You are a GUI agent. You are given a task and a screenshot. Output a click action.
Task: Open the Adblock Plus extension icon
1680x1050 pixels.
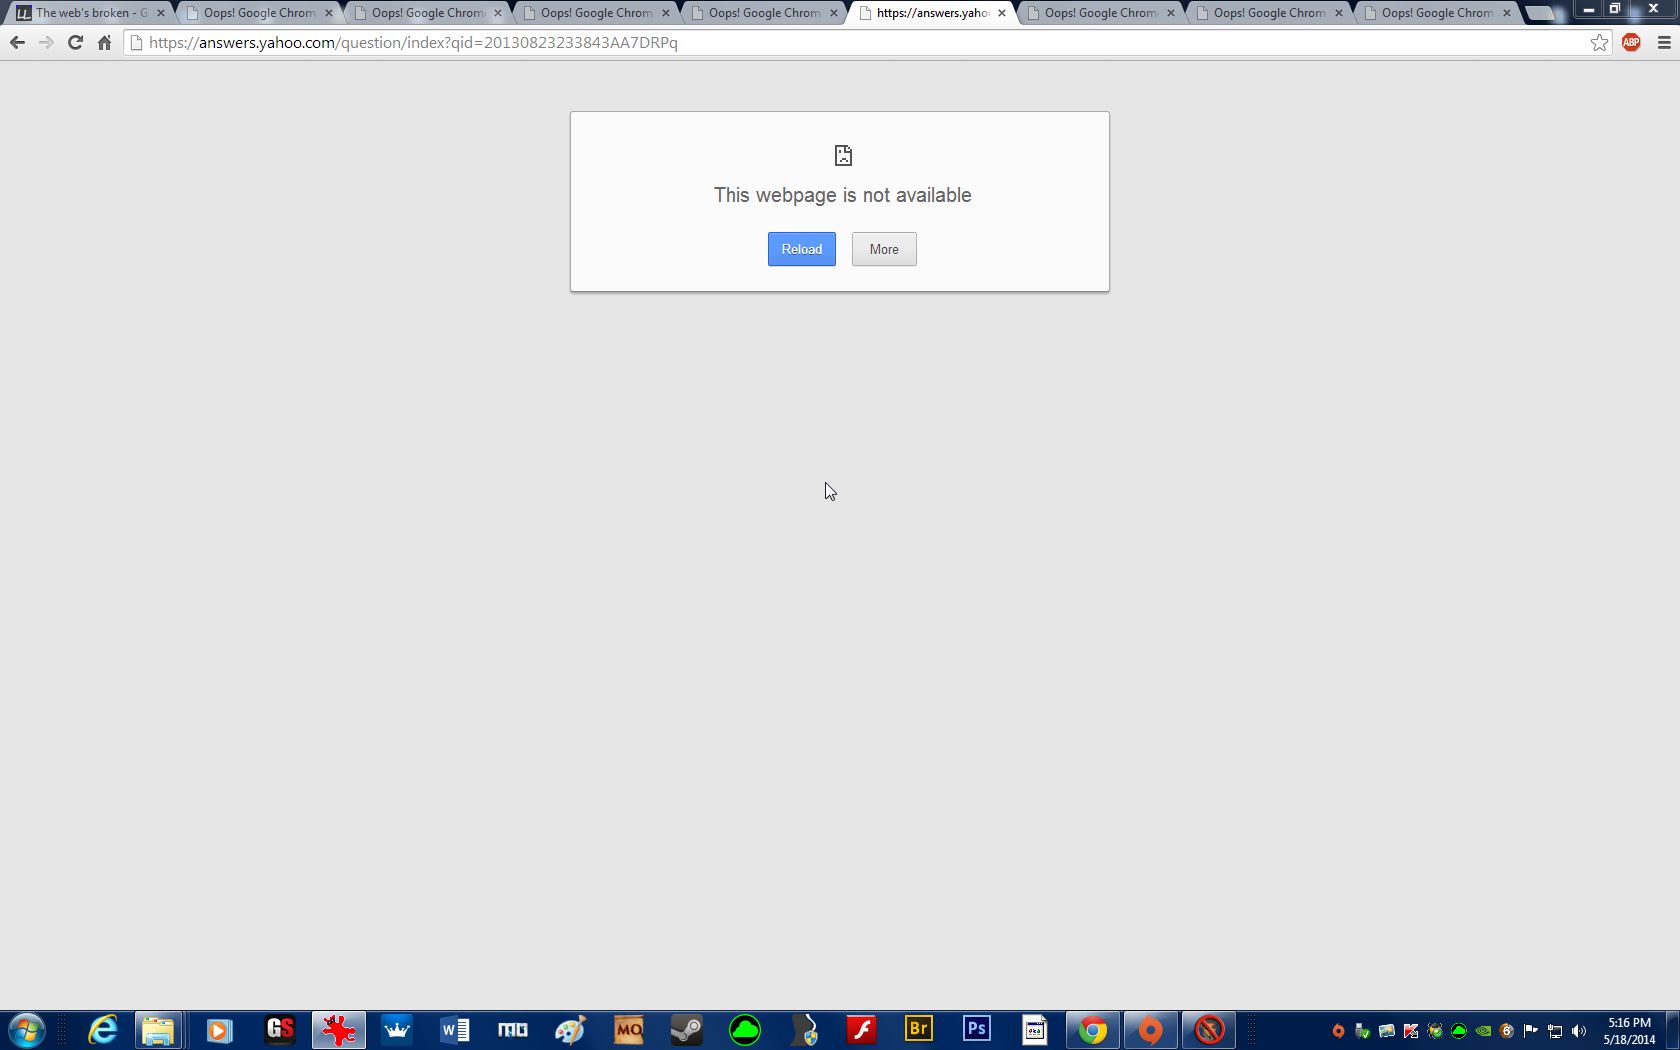[1631, 43]
